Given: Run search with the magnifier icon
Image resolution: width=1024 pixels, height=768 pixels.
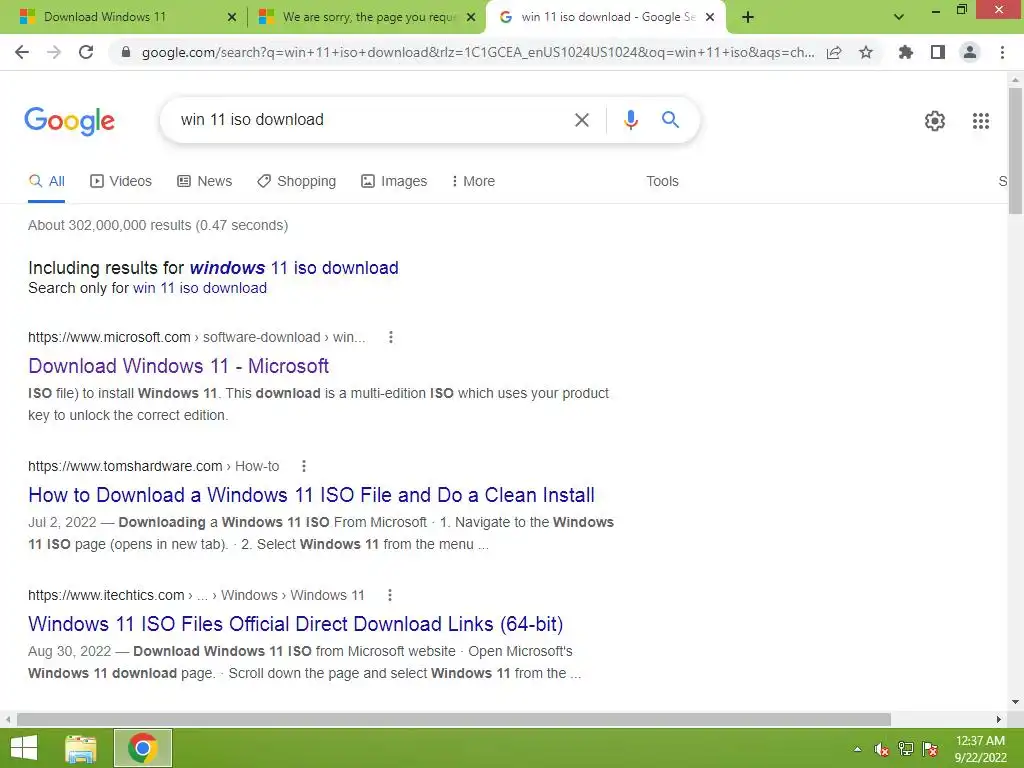Looking at the screenshot, I should pos(670,120).
